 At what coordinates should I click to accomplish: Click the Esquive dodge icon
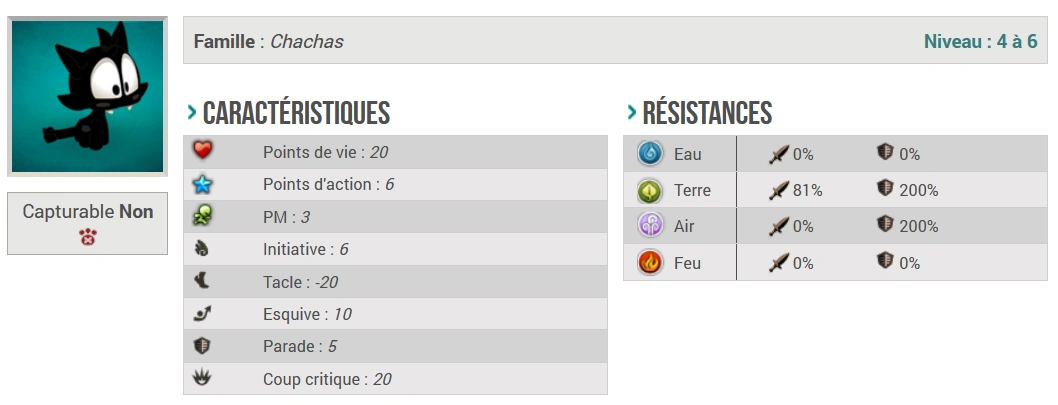(203, 314)
